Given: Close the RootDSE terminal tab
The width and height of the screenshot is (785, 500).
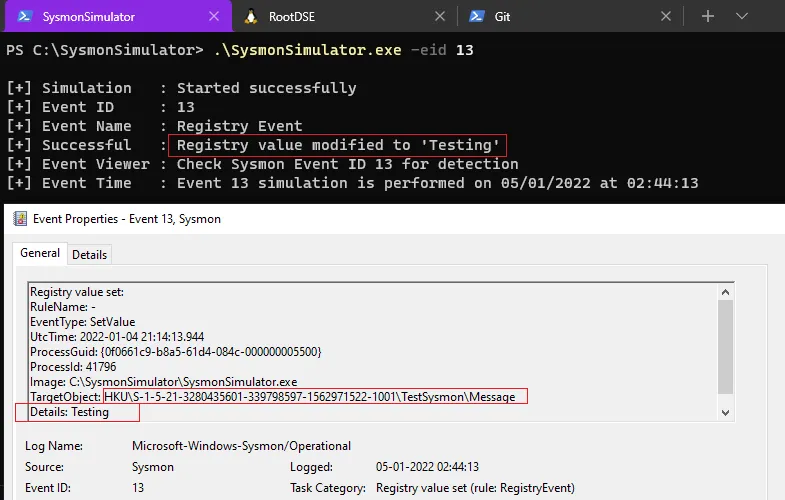Looking at the screenshot, I should [440, 16].
